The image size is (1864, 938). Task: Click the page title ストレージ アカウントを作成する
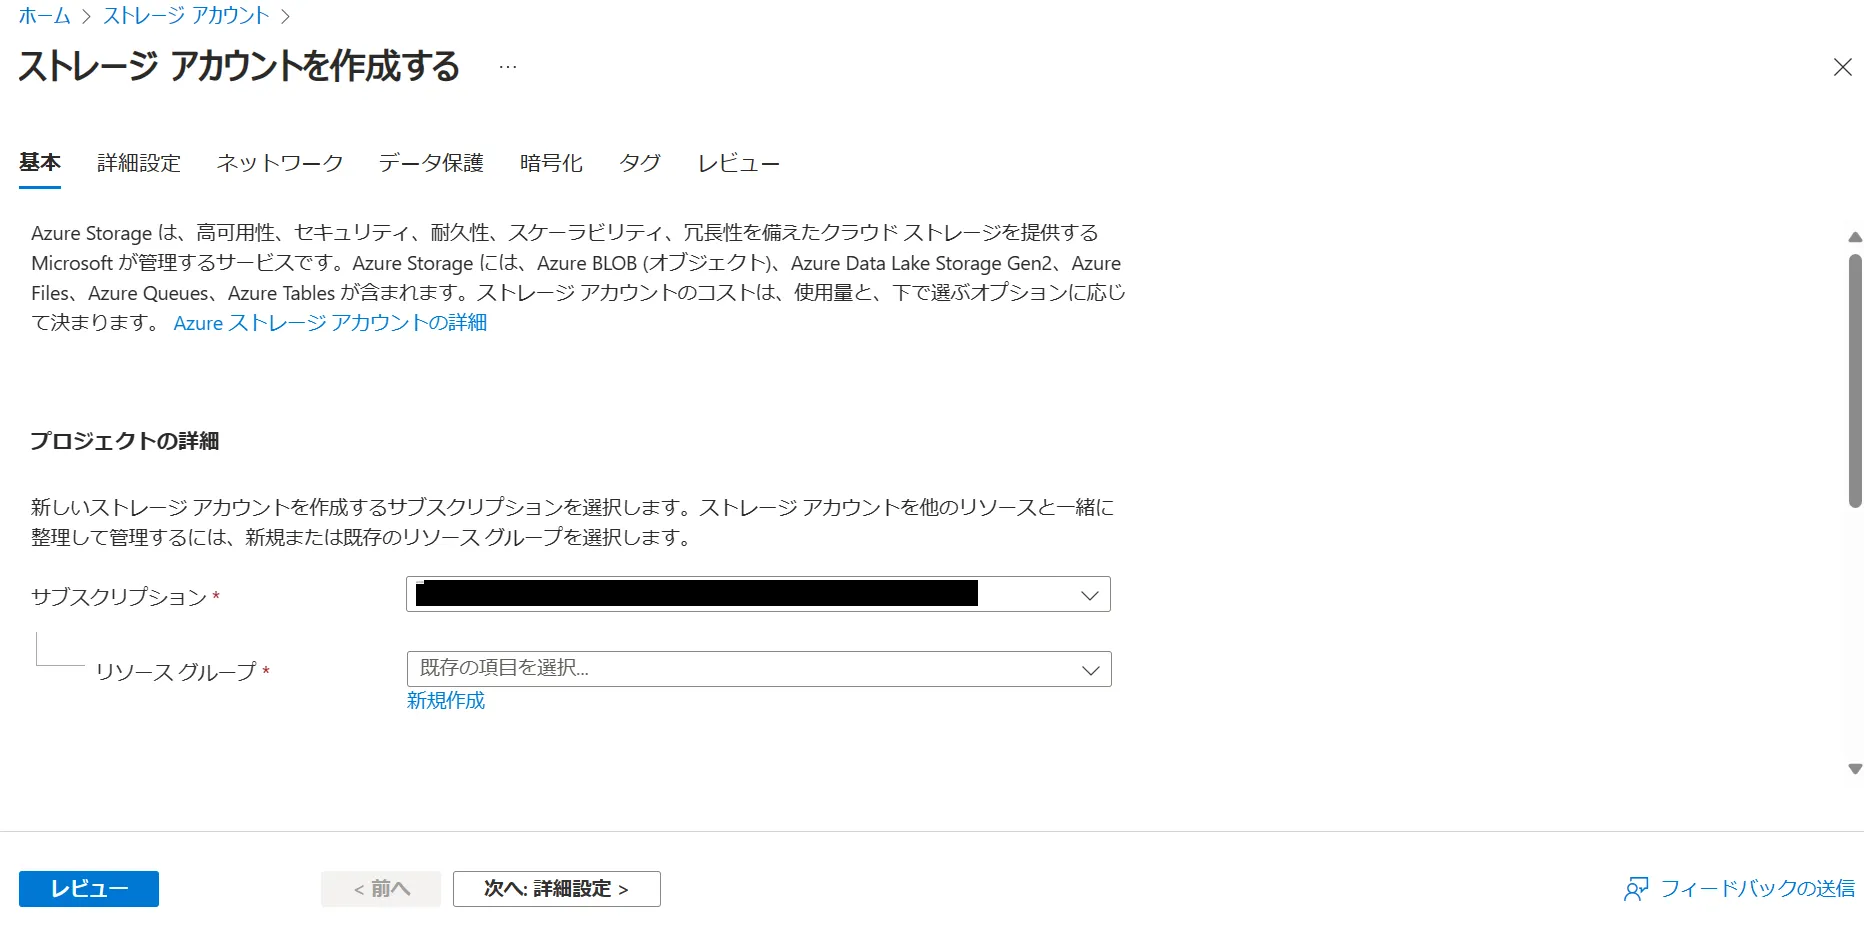[x=239, y=66]
